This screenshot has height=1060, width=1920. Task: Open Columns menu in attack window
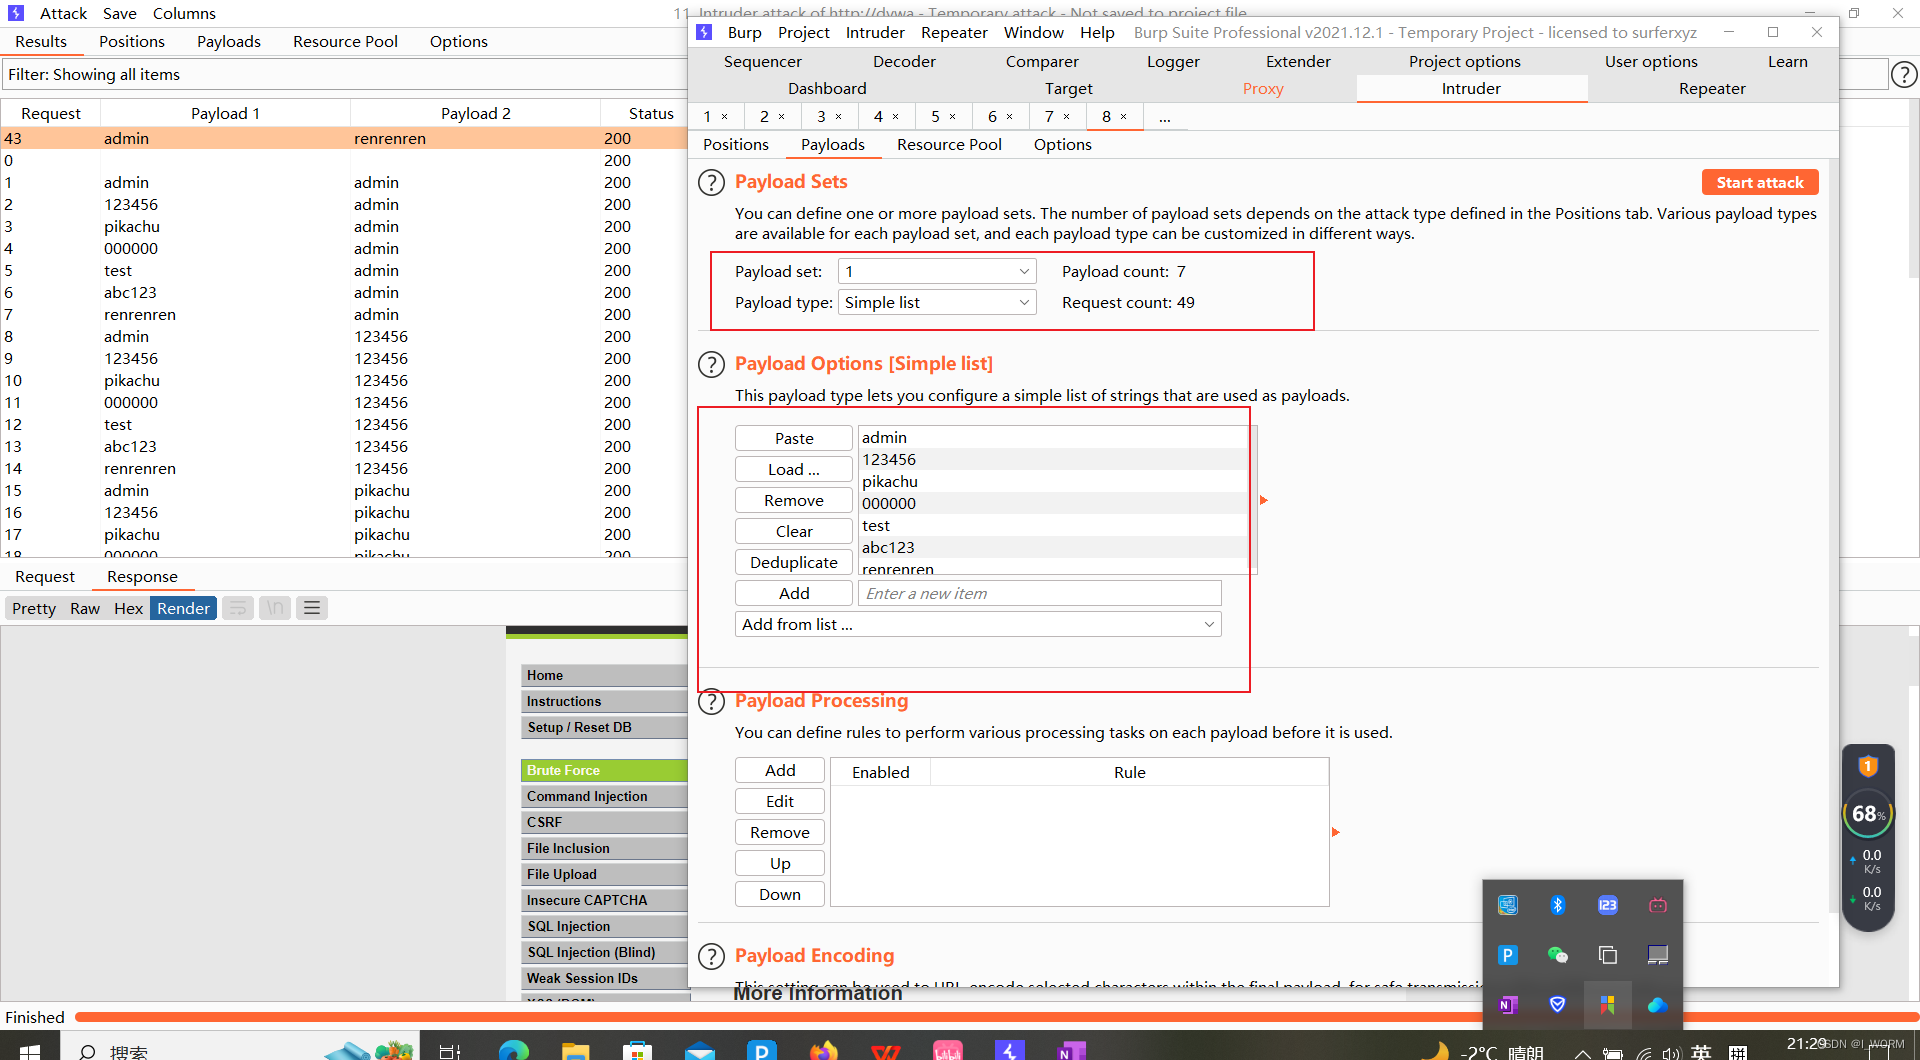coord(184,14)
